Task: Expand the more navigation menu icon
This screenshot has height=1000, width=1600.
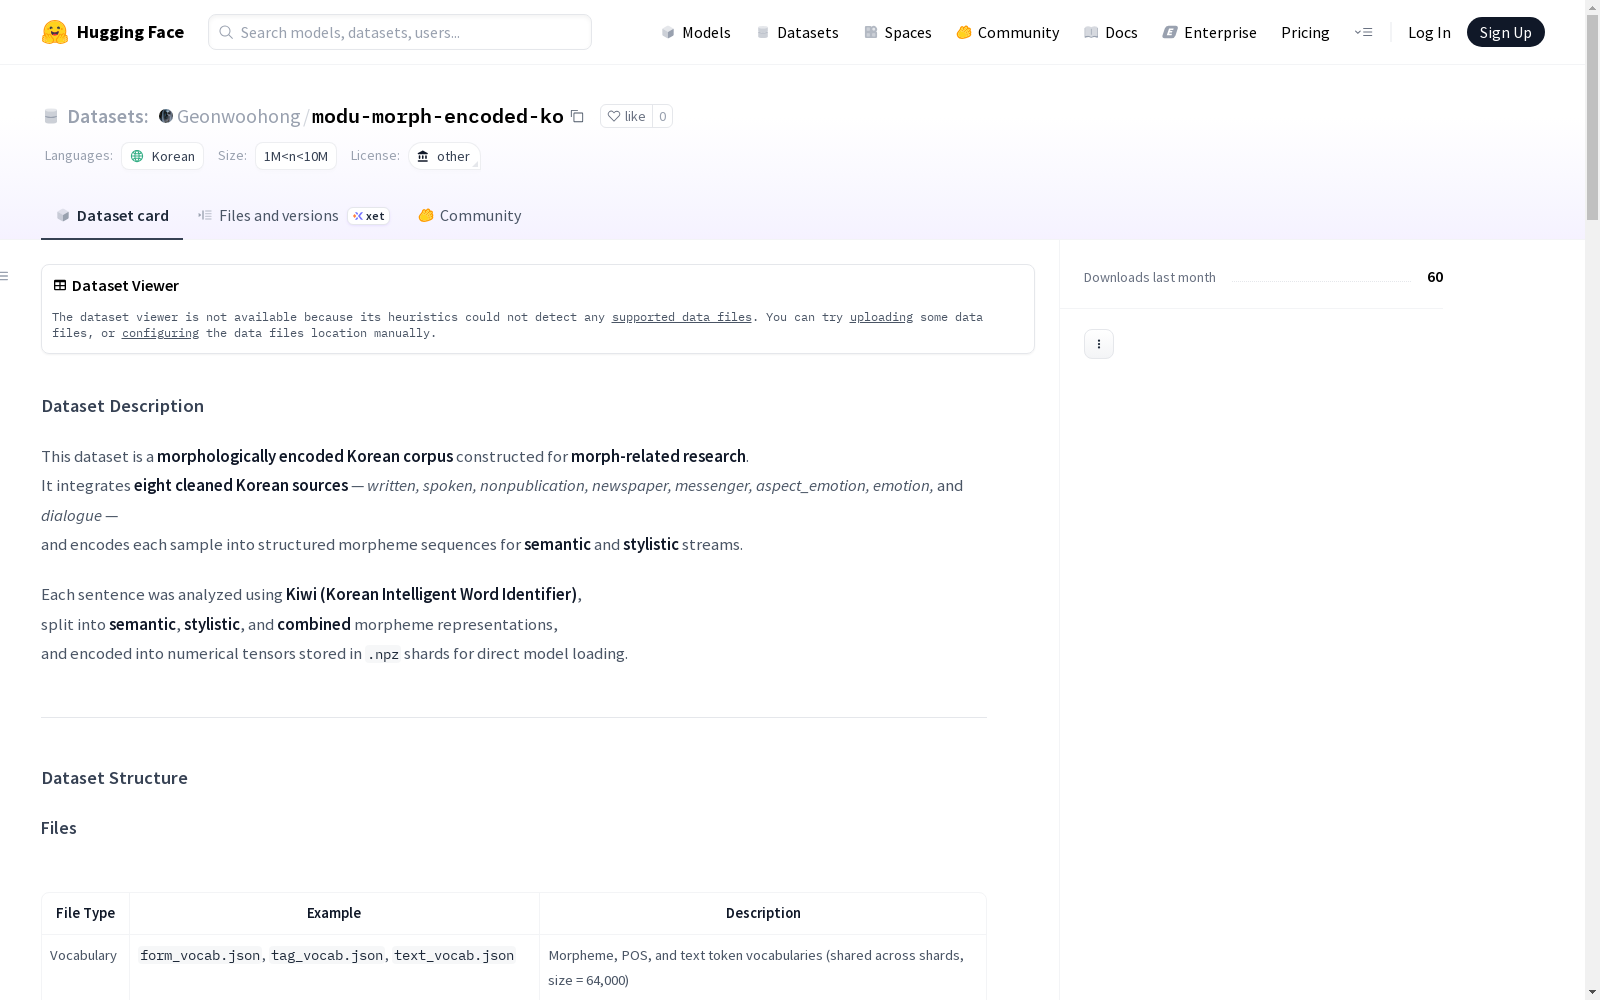Action: (1363, 32)
